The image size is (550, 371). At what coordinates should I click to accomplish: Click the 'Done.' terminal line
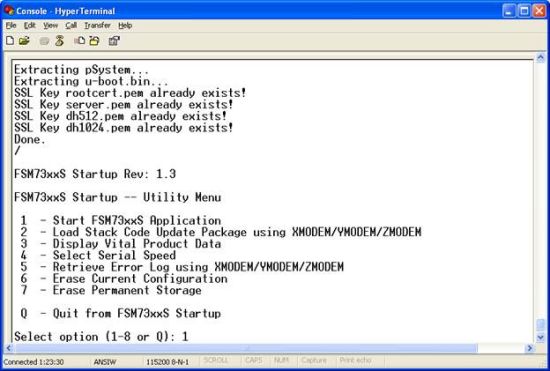click(30, 140)
